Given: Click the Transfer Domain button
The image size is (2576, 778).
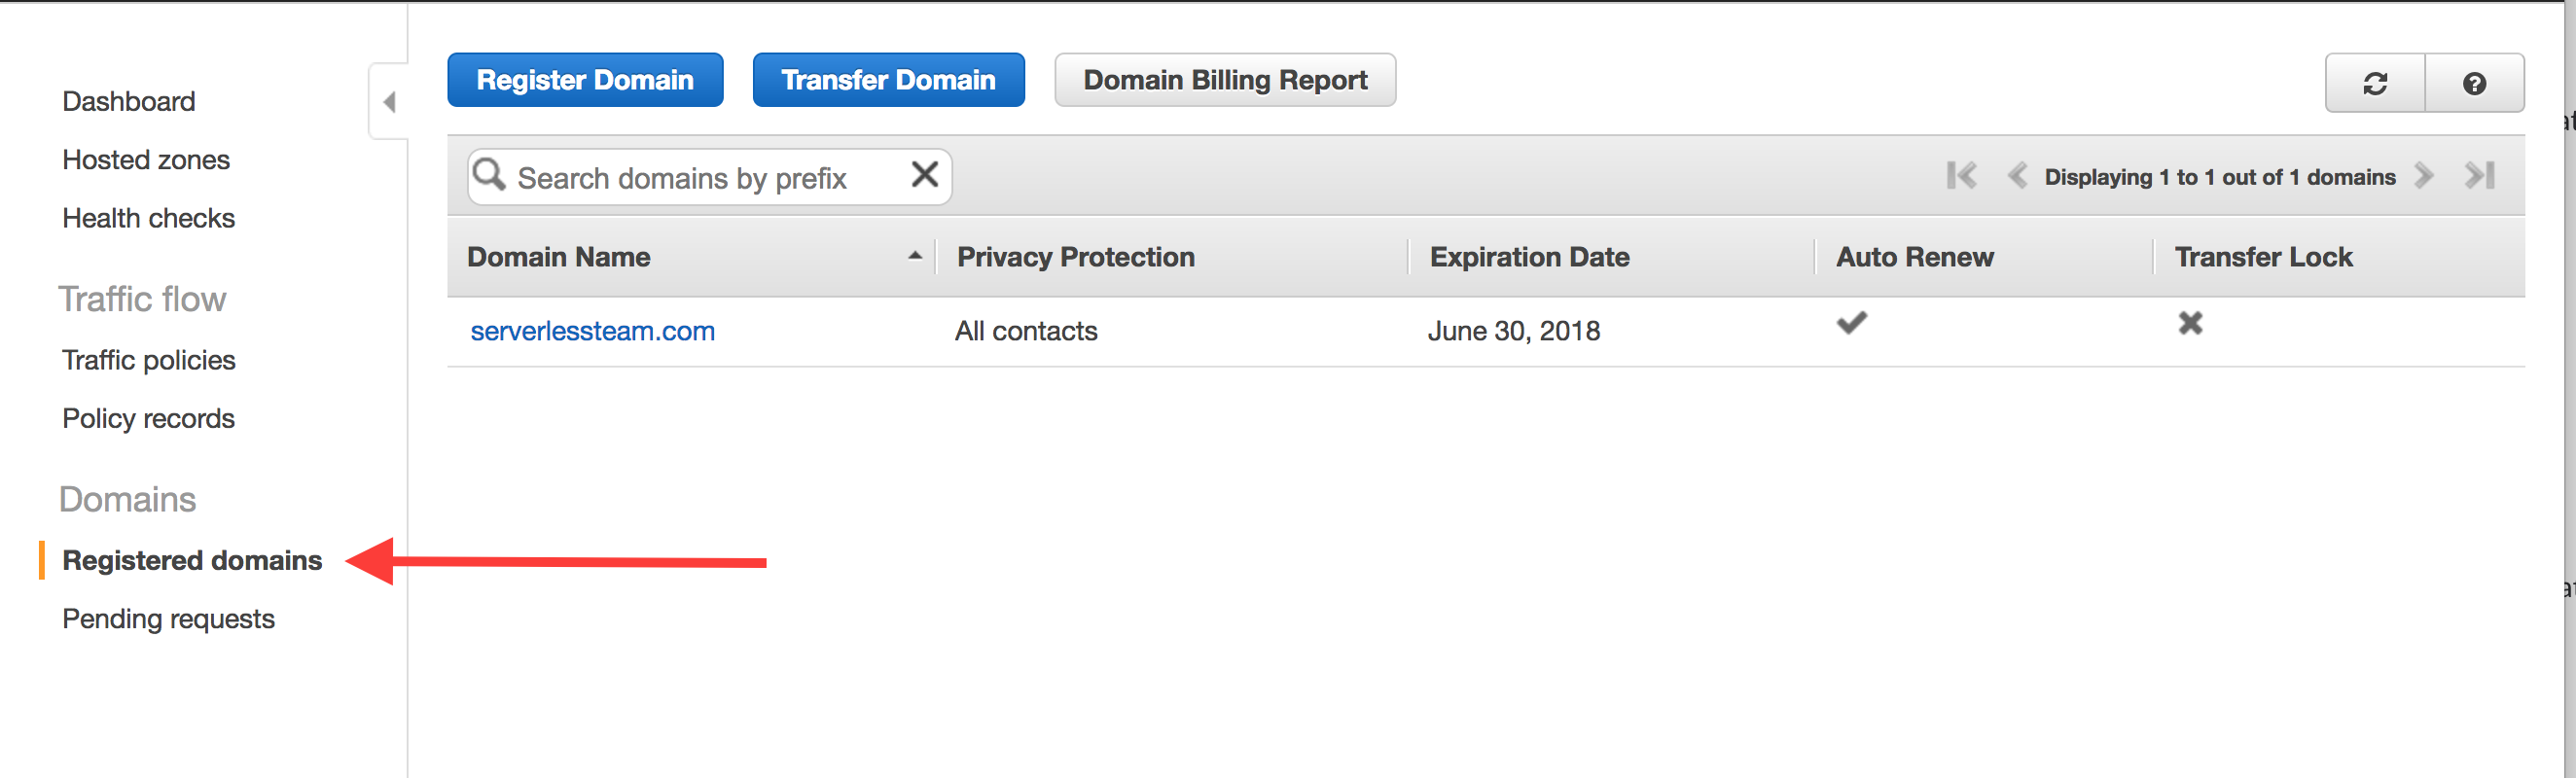Looking at the screenshot, I should [x=888, y=80].
